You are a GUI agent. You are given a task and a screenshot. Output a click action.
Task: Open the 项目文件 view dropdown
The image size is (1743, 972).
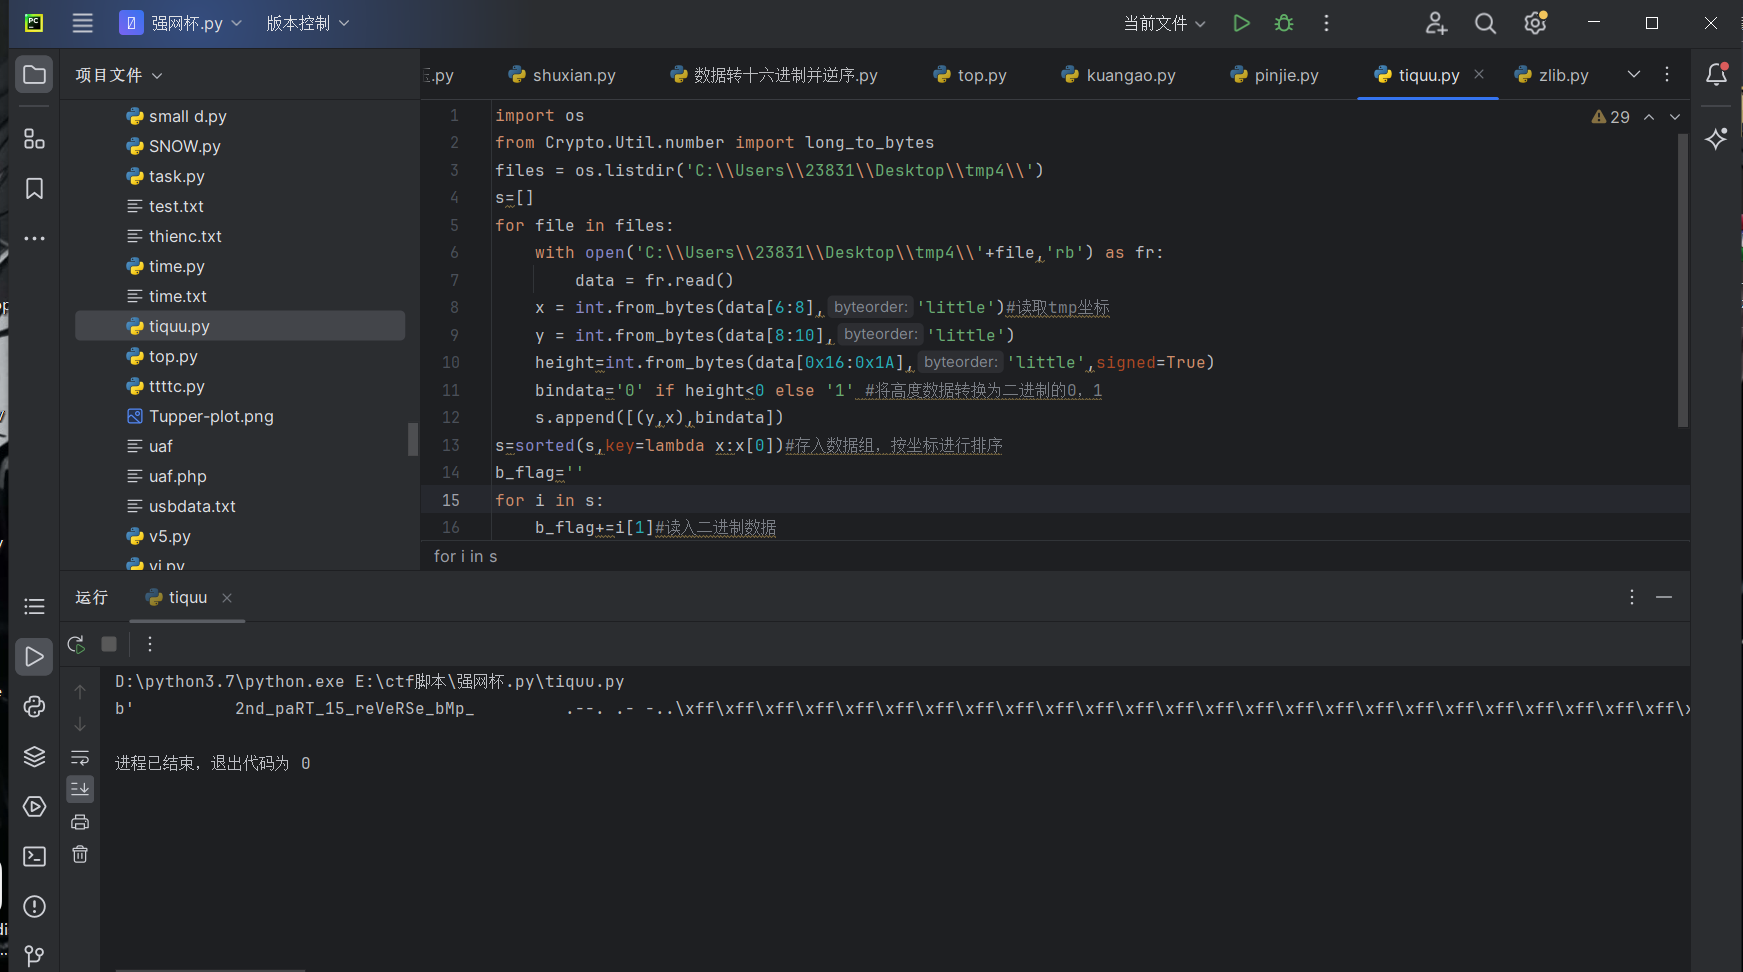tap(118, 75)
